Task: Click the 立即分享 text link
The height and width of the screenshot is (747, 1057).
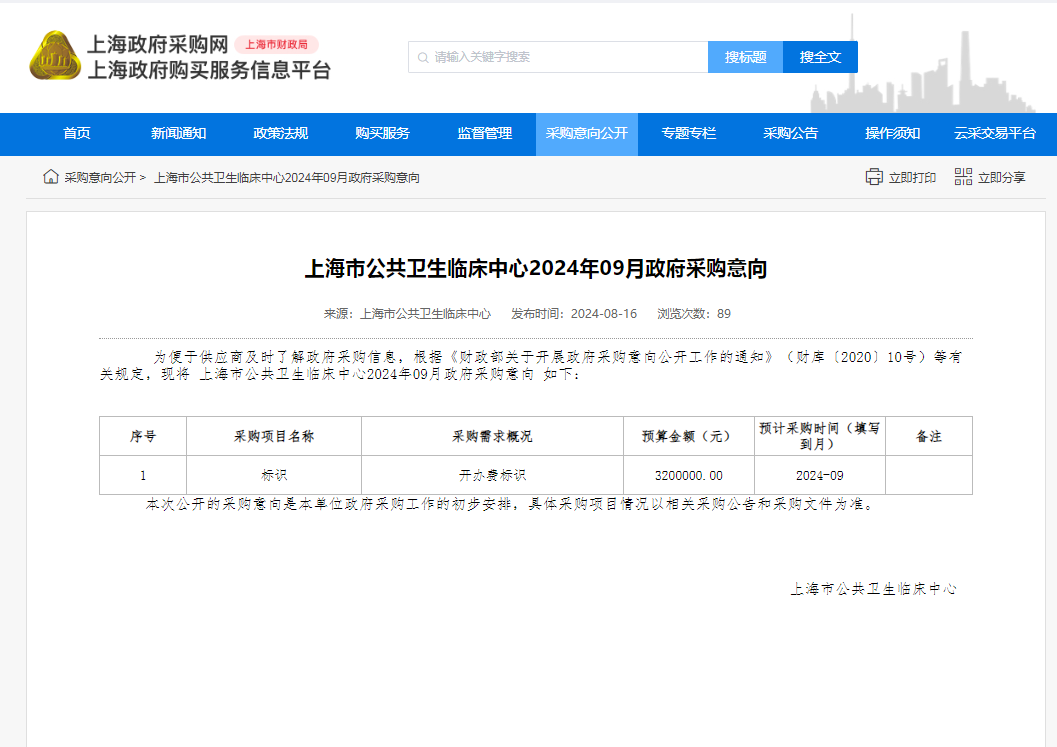Action: click(x=1002, y=177)
